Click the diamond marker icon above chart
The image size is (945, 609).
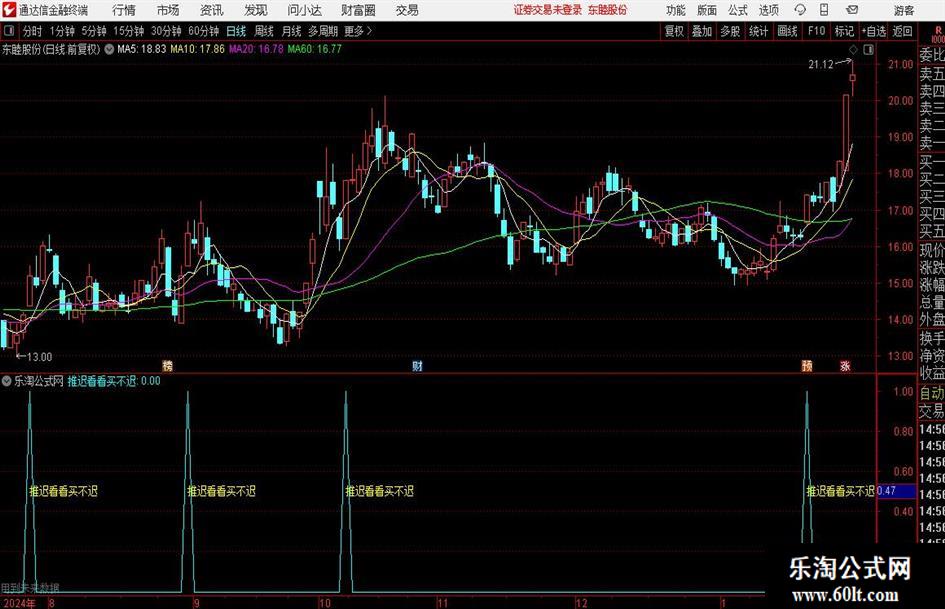pos(853,49)
